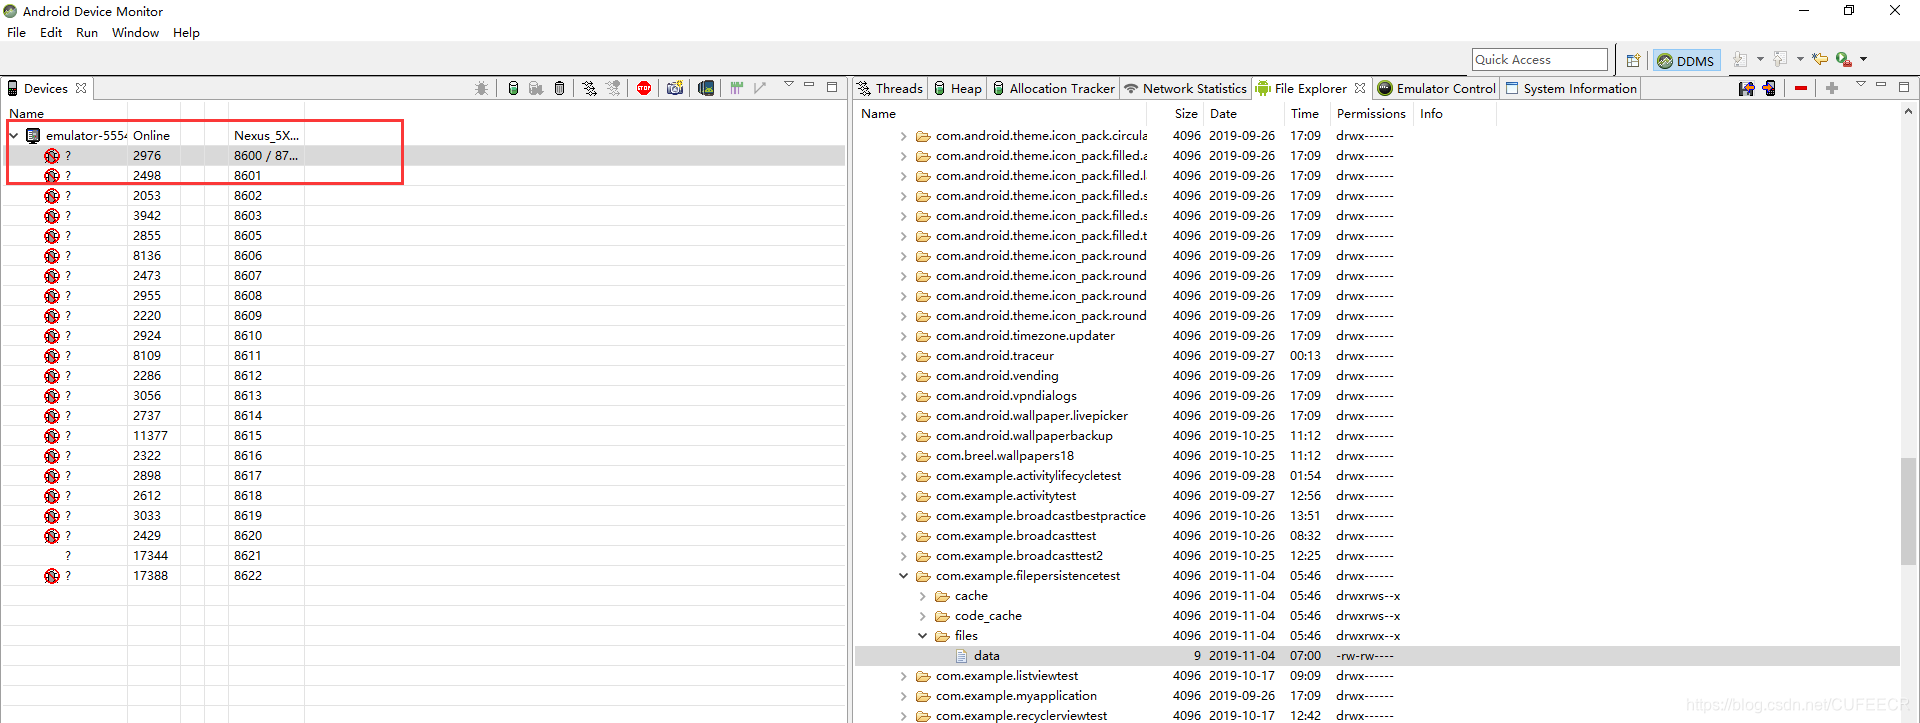
Task: Close the Devices tab
Action: [x=81, y=88]
